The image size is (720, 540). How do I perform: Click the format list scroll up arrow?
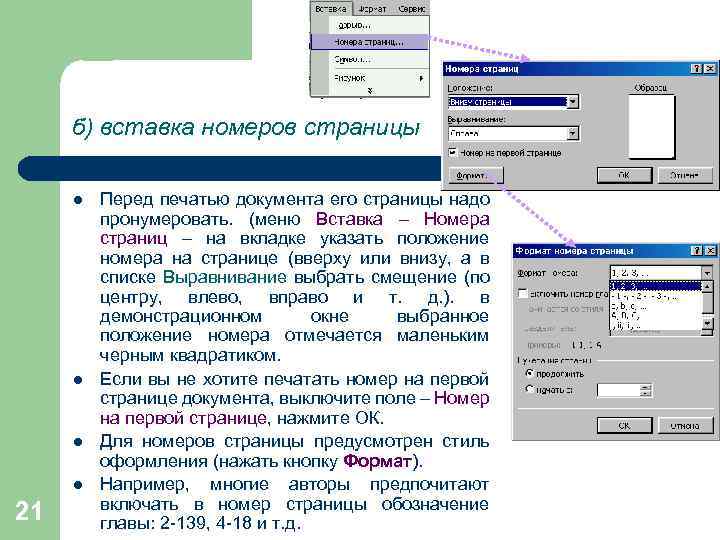pos(708,286)
